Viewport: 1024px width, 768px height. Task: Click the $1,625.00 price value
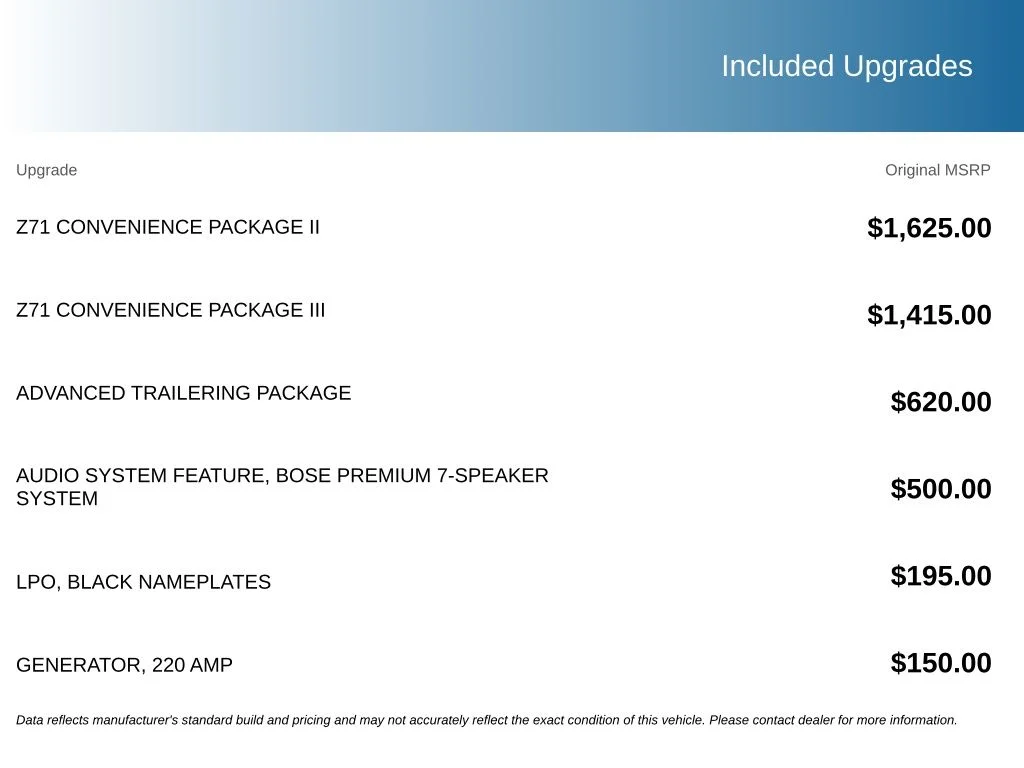[929, 228]
